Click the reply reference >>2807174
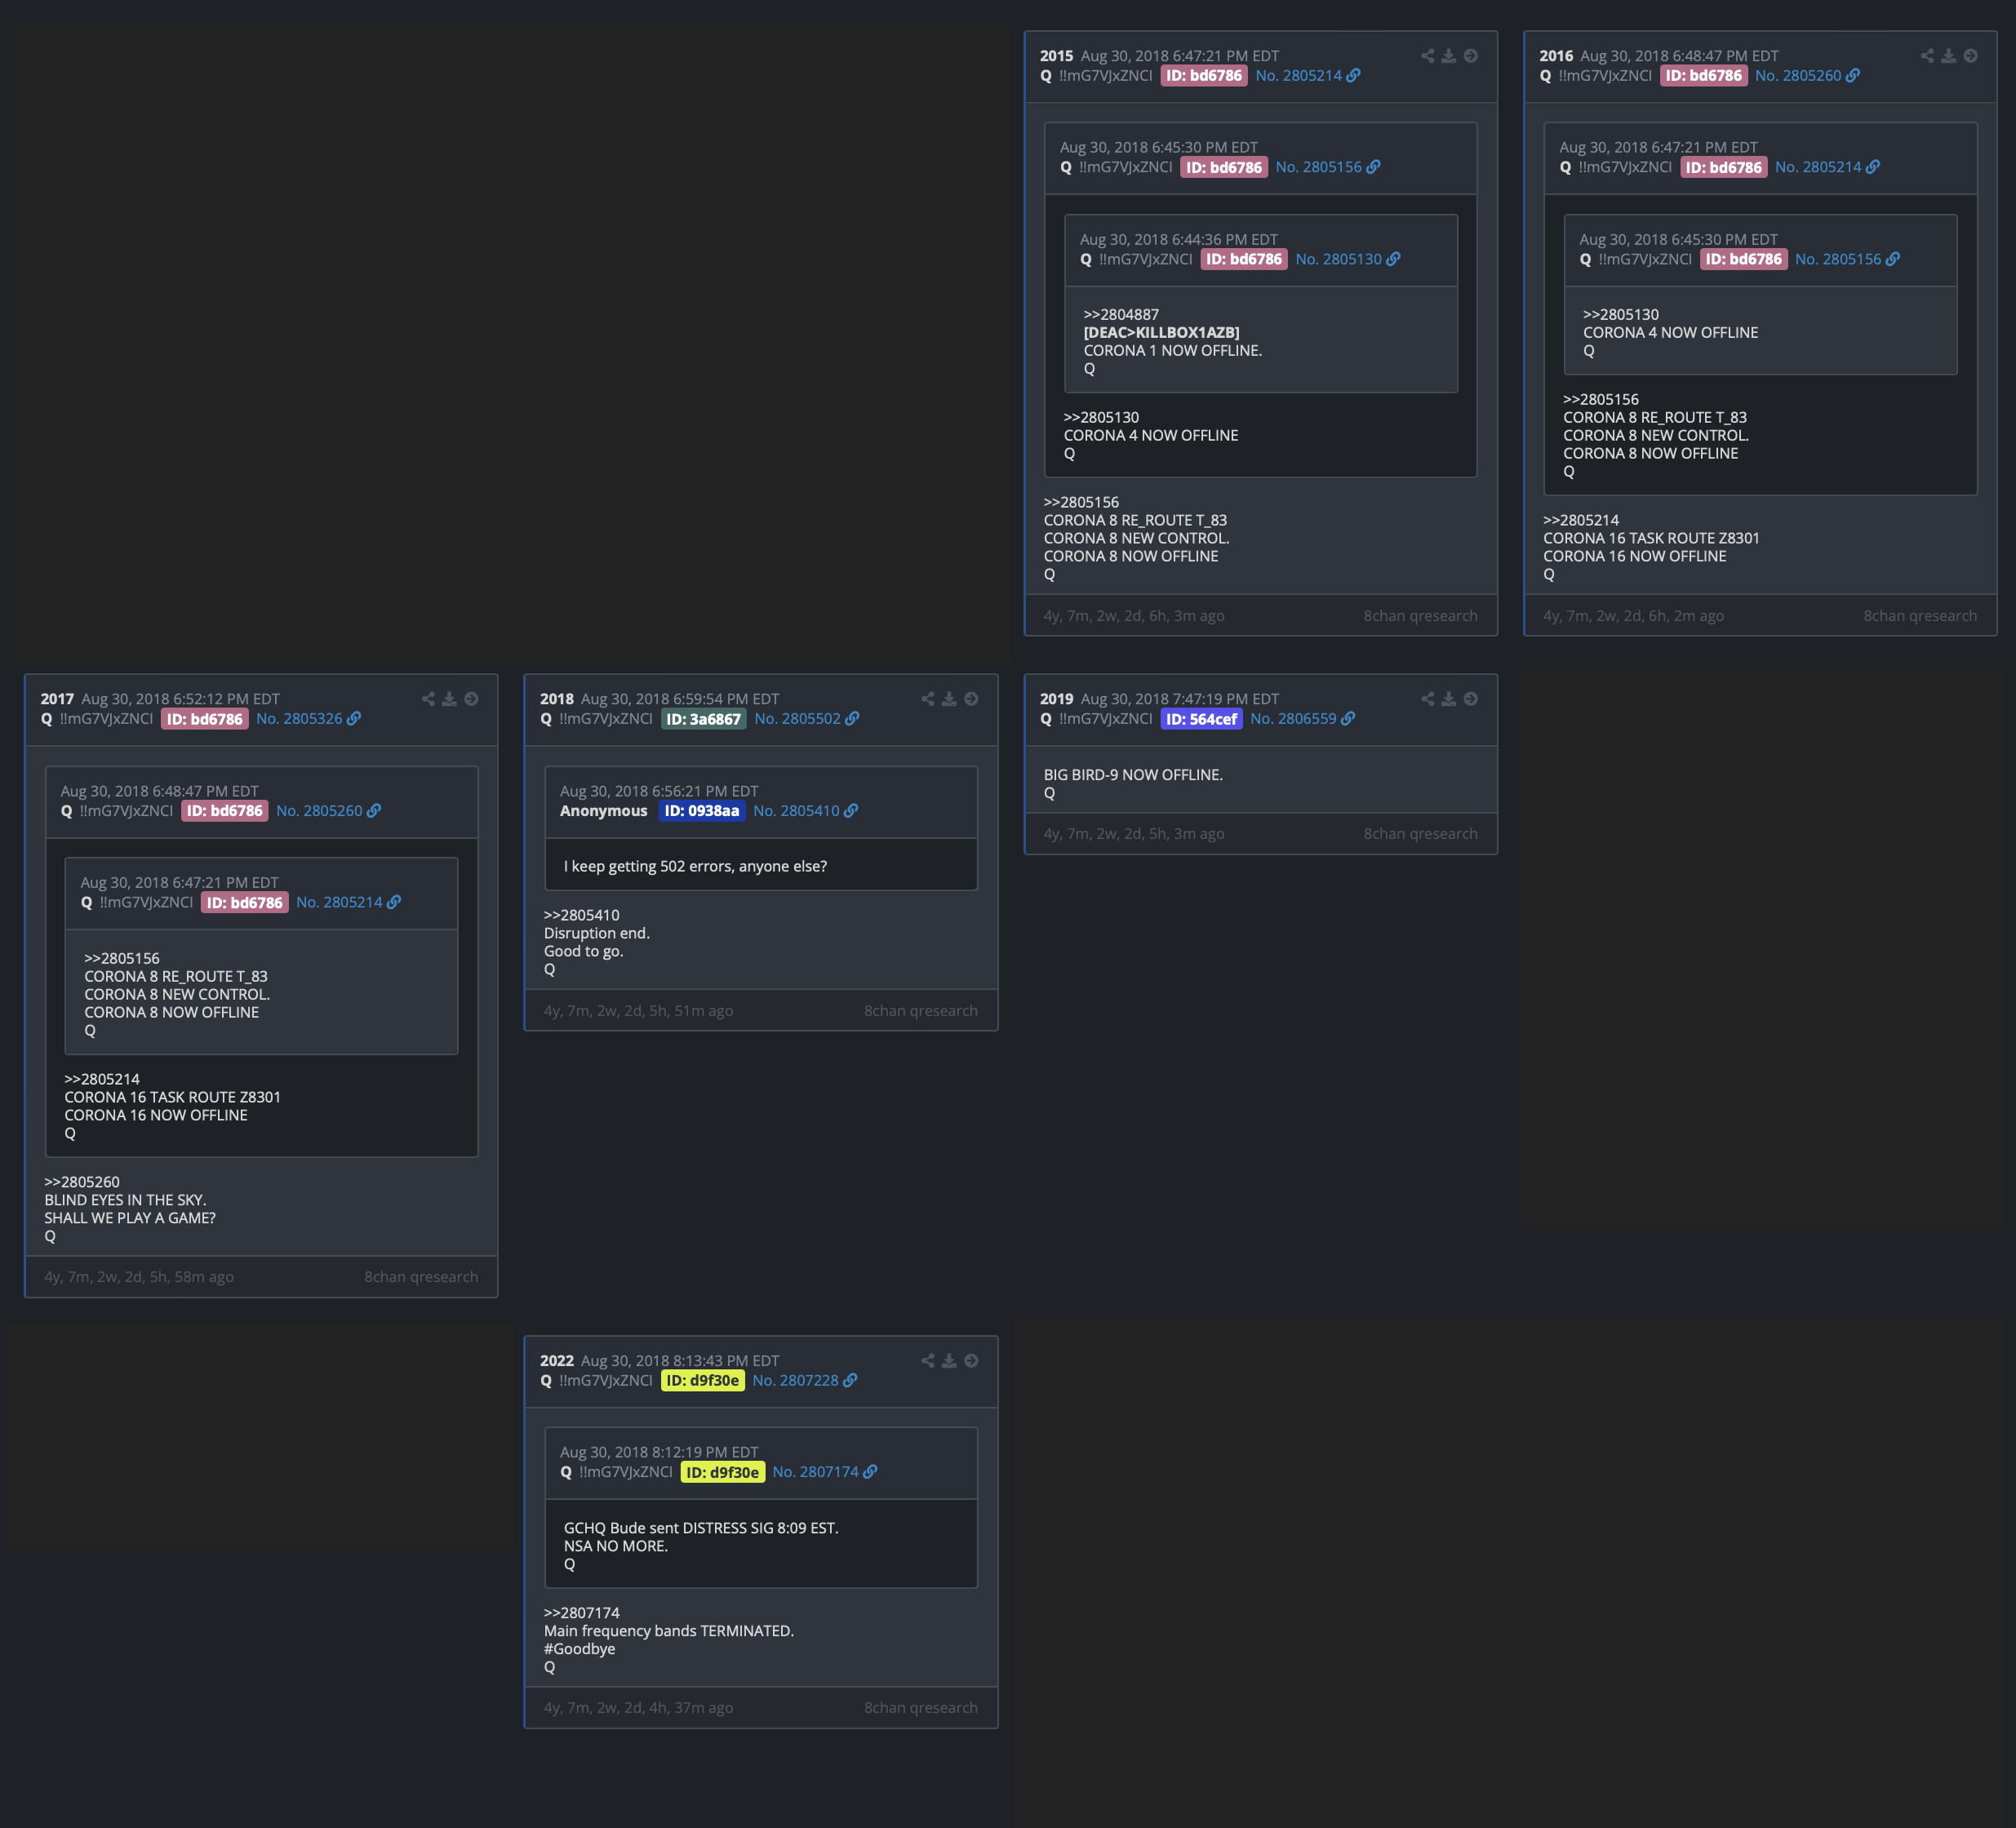 coord(581,1614)
